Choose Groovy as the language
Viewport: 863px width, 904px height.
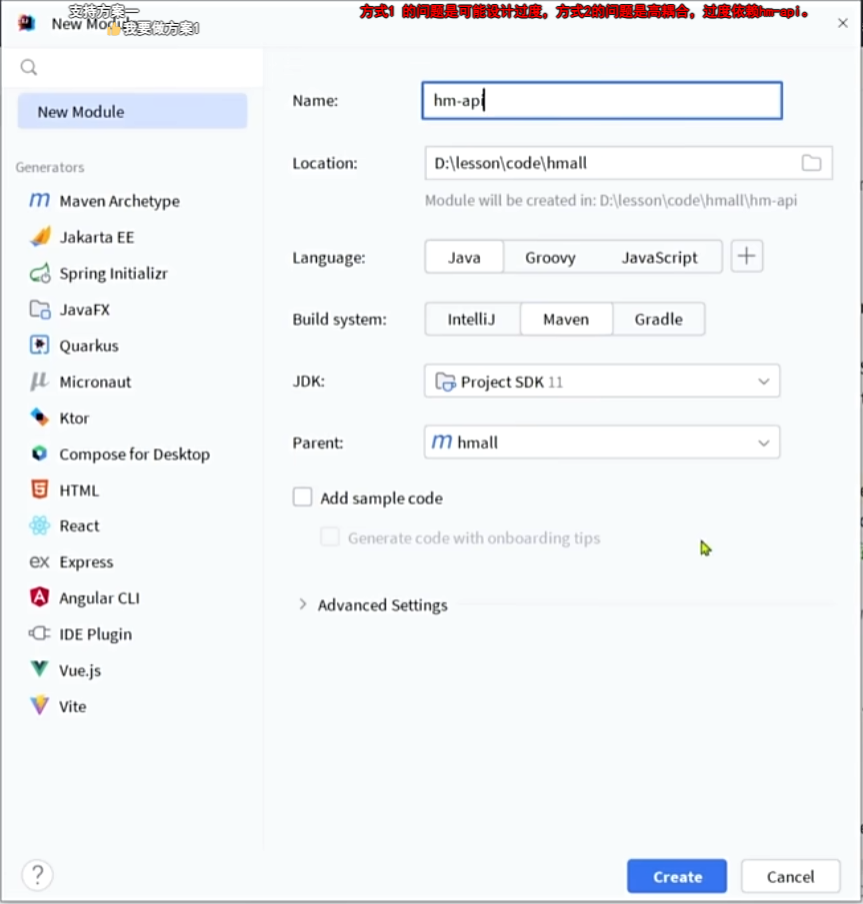550,257
